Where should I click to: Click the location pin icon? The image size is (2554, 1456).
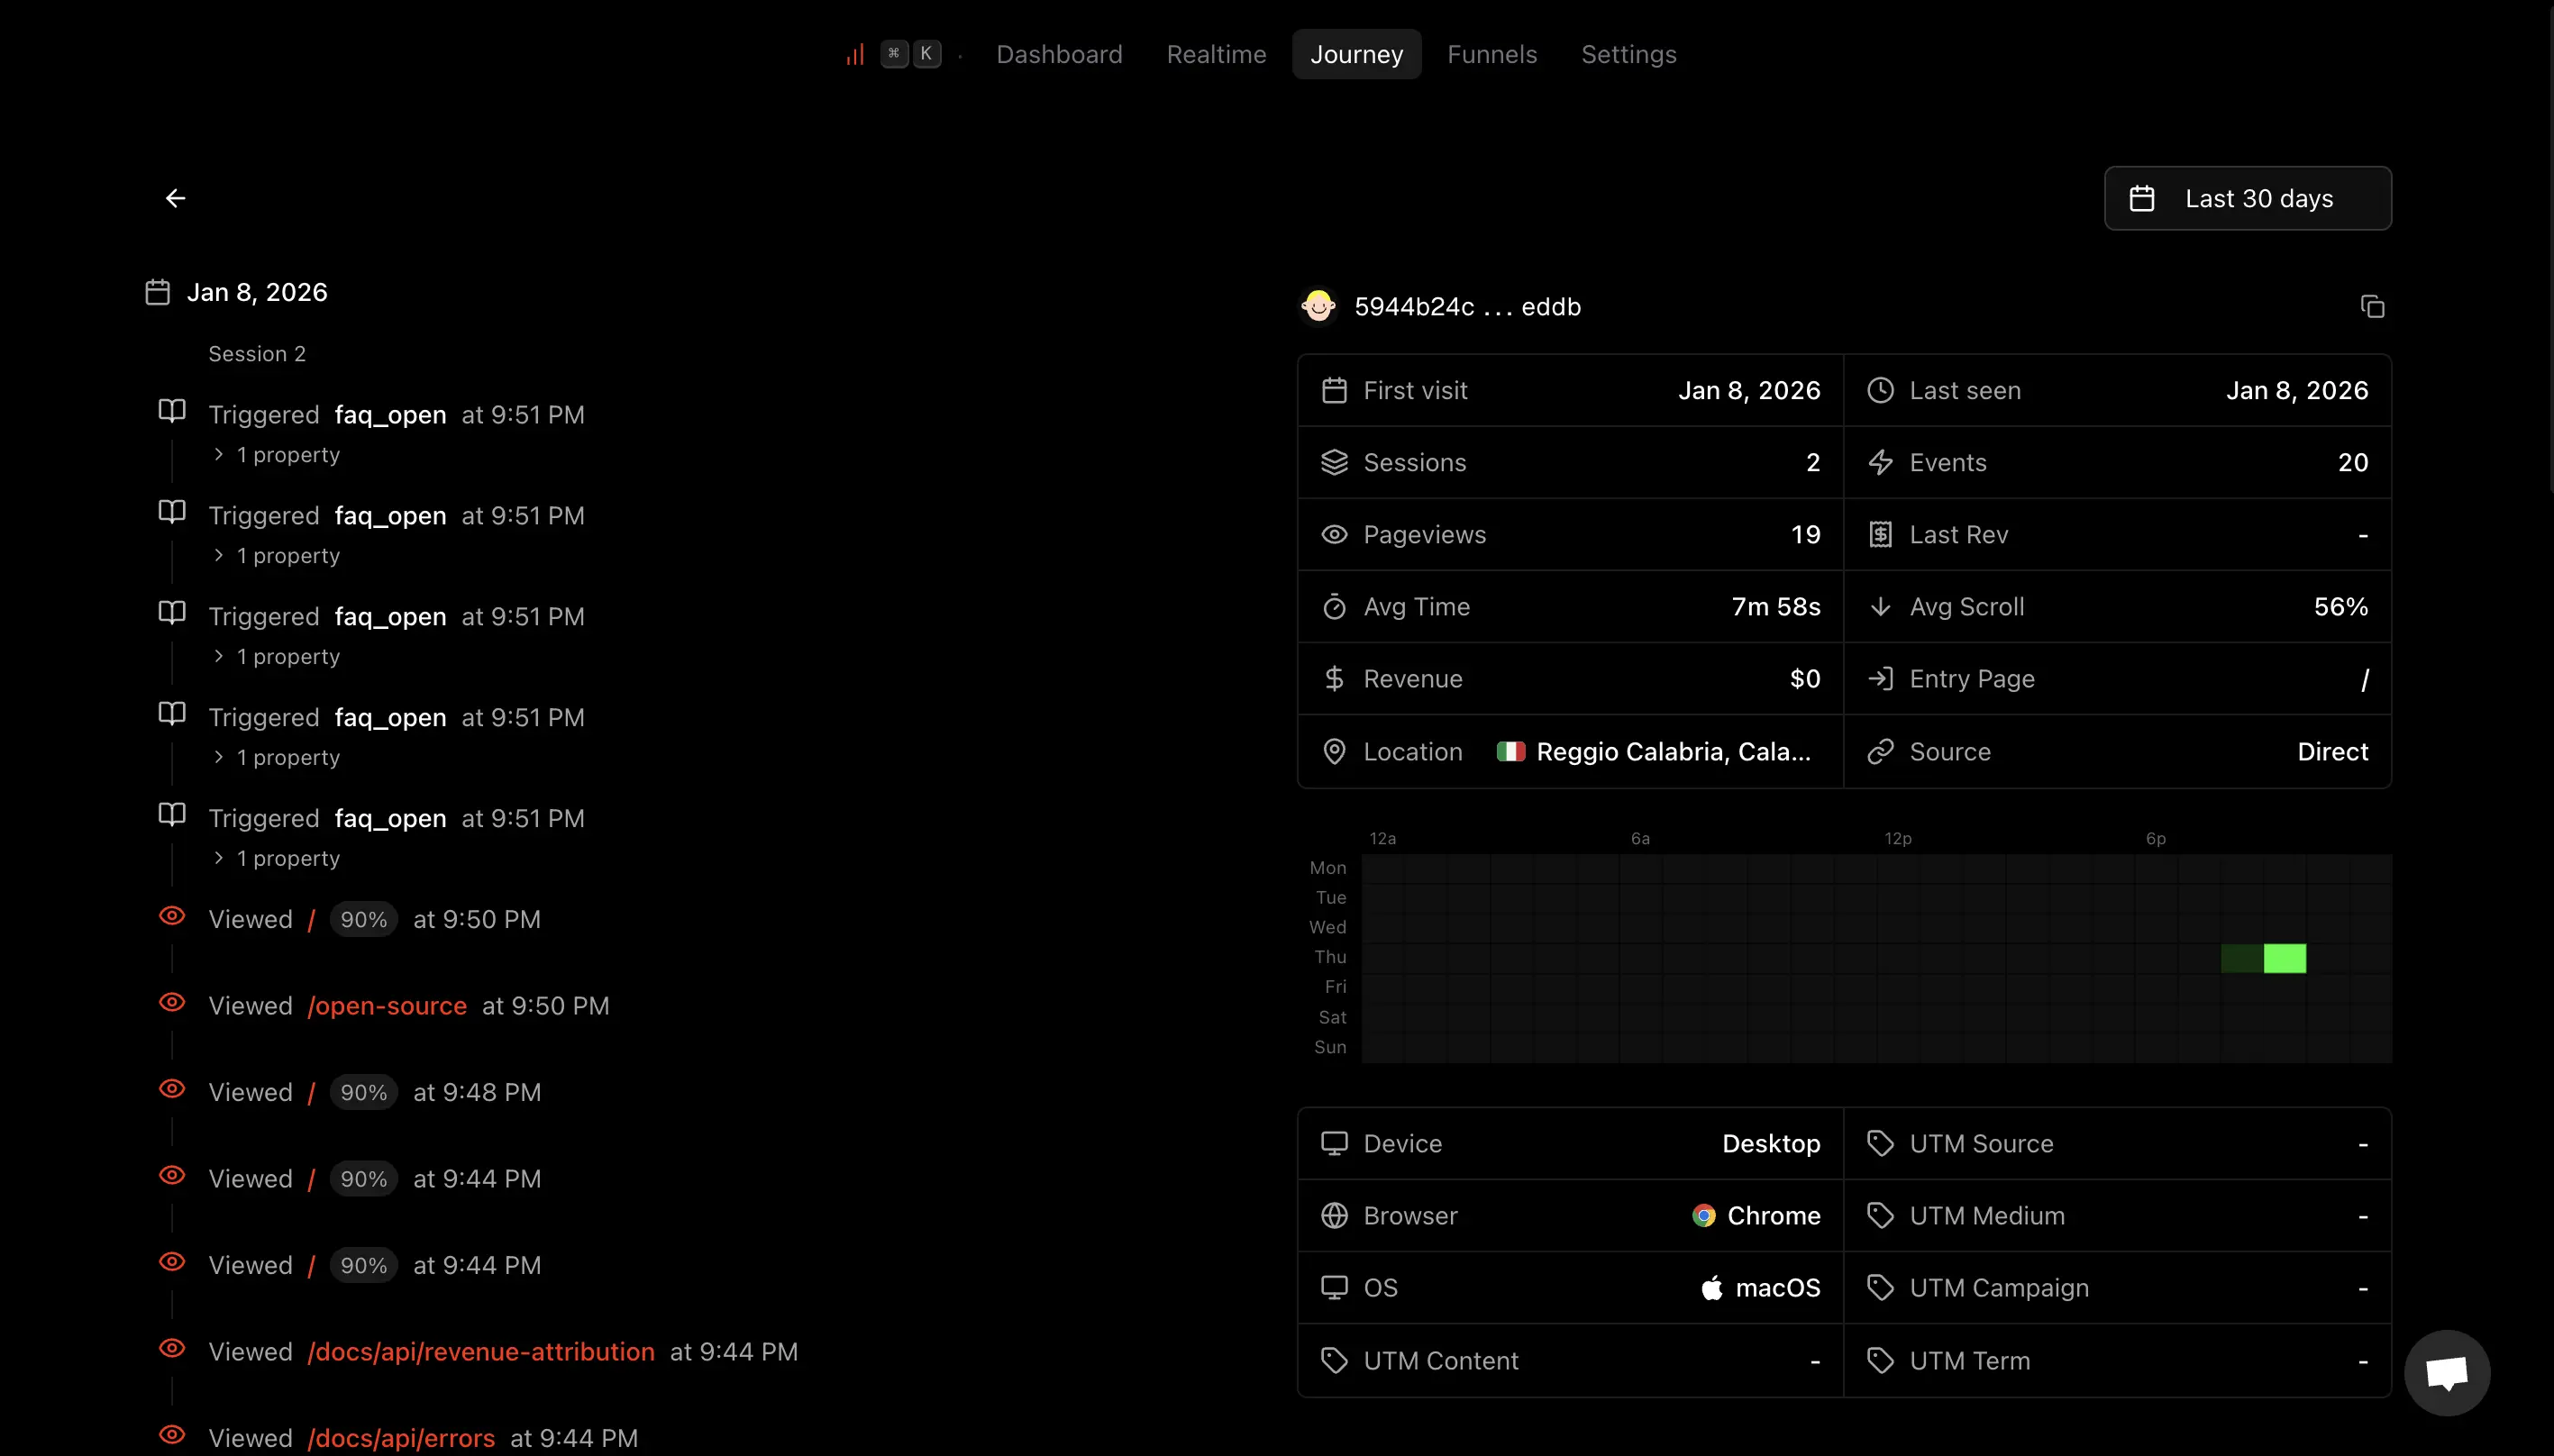pos(1334,751)
